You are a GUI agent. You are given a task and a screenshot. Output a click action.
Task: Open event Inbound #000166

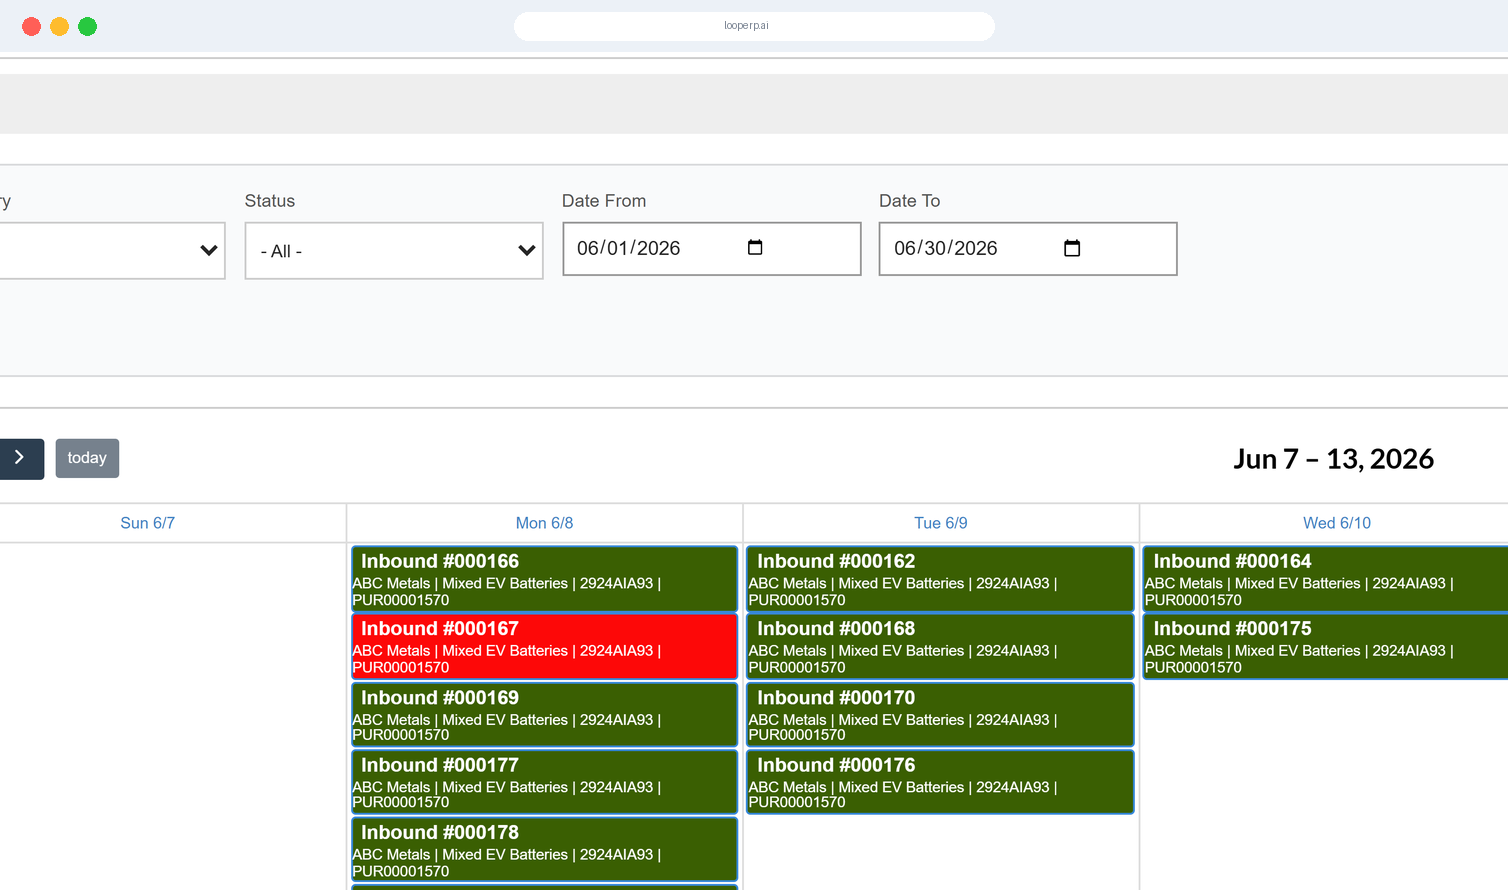coord(545,579)
